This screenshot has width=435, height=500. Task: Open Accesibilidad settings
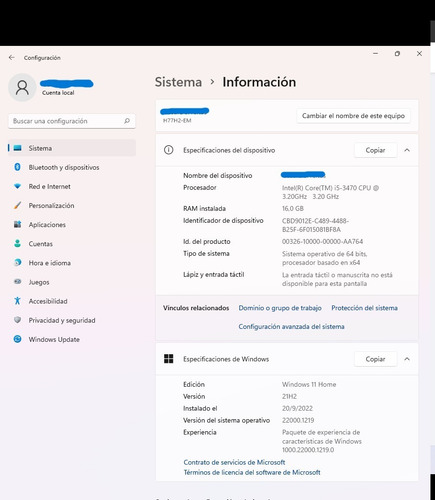click(72, 301)
